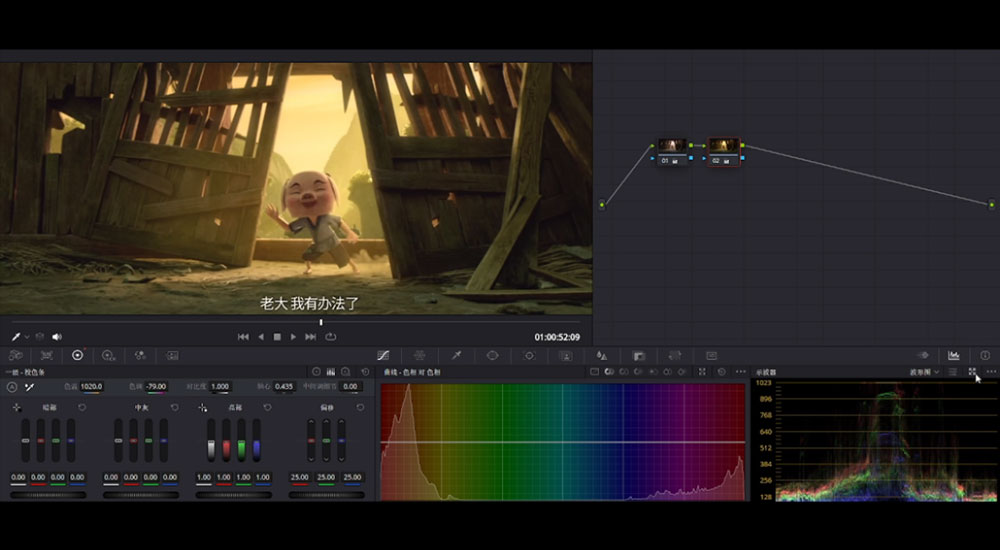Image resolution: width=1000 pixels, height=550 pixels.
Task: Expand the viewer picker tool dropdown arrow
Action: tap(27, 337)
